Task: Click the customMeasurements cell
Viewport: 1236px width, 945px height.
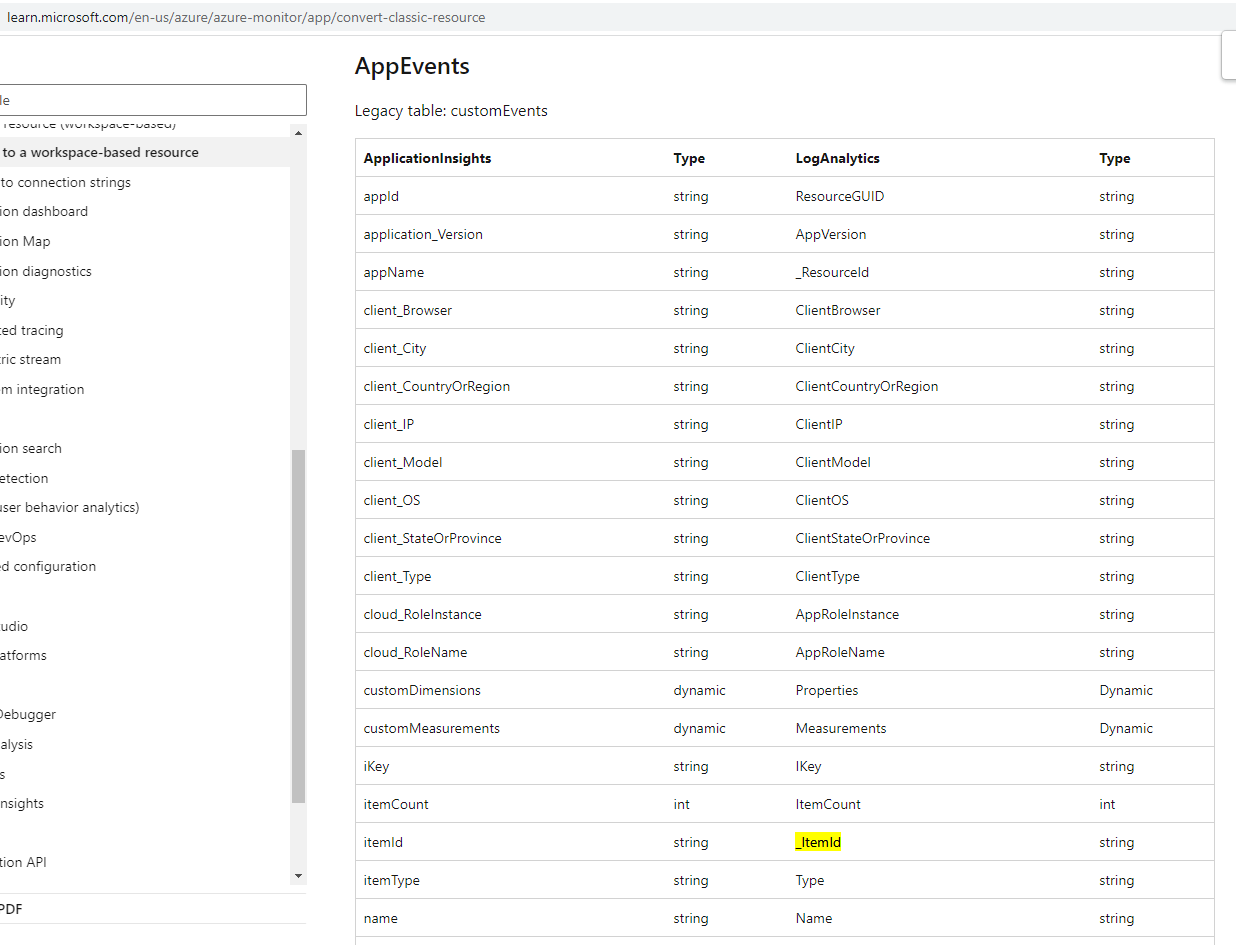Action: click(x=432, y=728)
